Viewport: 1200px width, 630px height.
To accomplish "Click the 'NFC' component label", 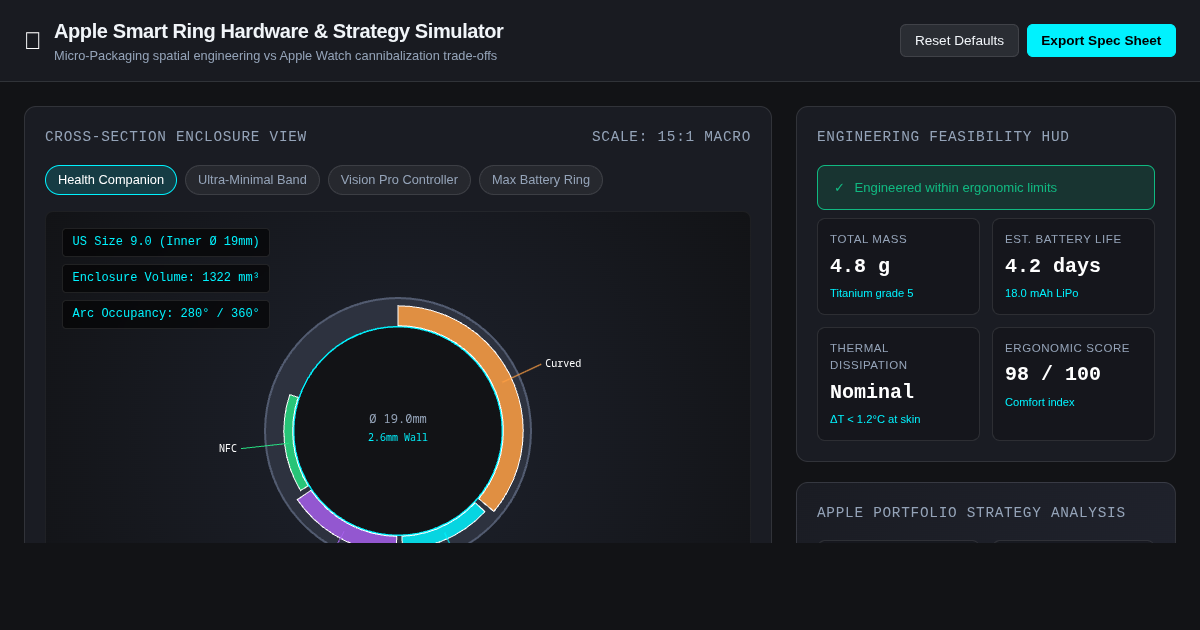I will (x=228, y=449).
